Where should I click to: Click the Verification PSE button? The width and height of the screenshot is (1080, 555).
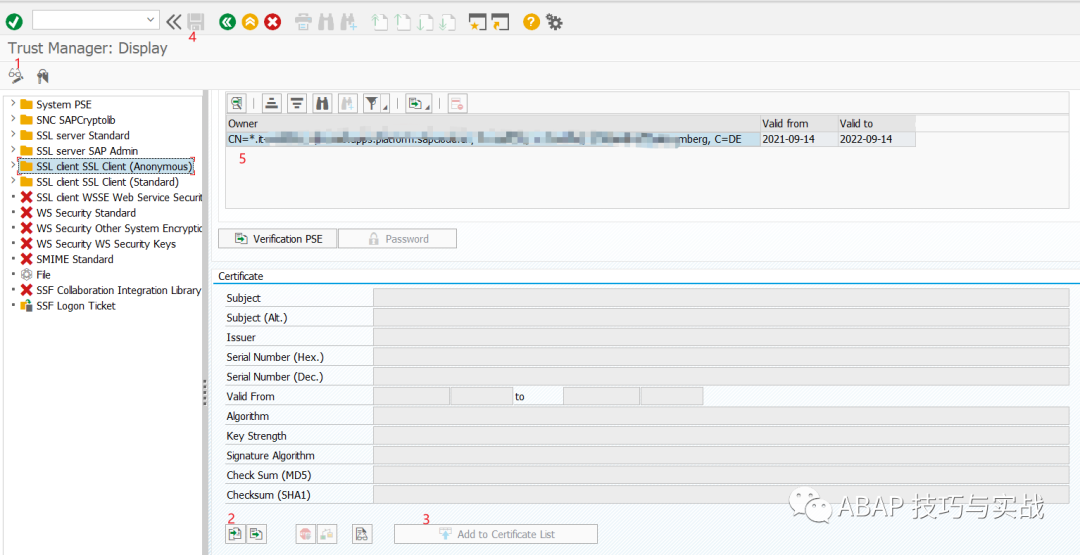[277, 239]
